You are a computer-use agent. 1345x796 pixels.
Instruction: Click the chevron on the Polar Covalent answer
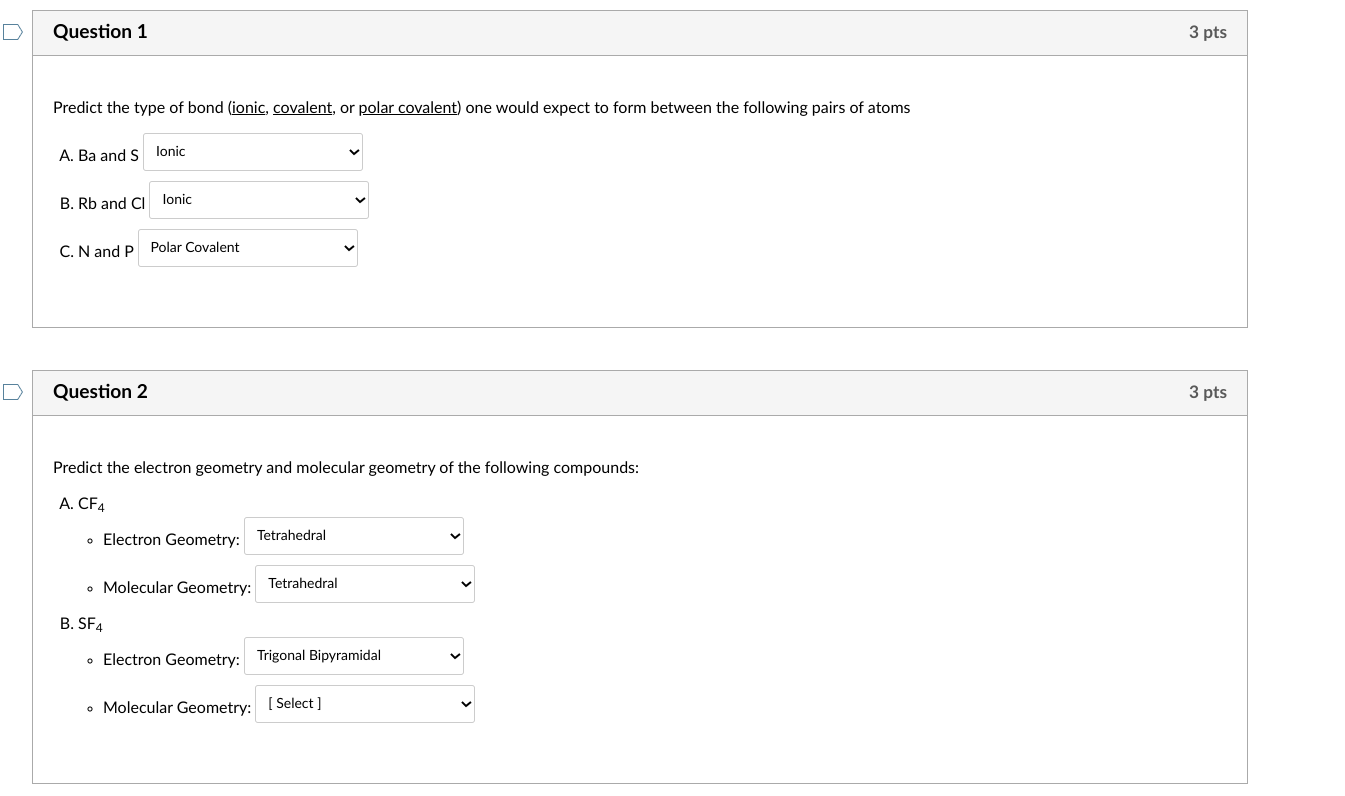coord(348,247)
